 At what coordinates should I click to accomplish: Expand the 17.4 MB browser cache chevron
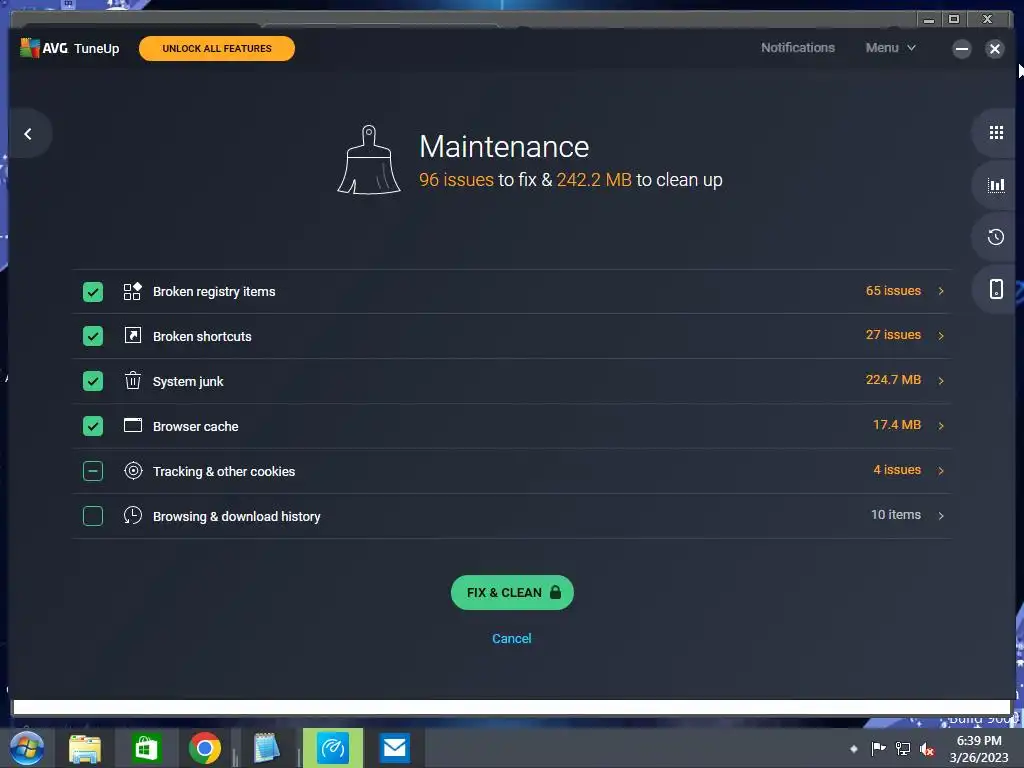coord(941,426)
